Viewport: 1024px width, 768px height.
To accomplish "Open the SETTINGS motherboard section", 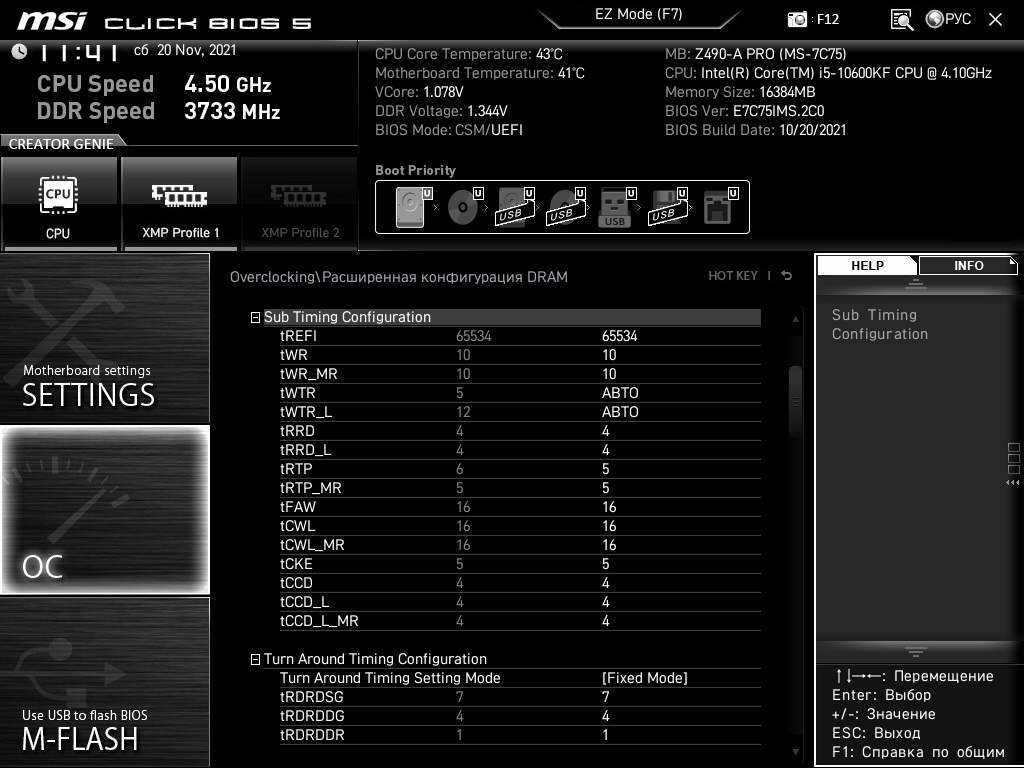I will coord(104,338).
